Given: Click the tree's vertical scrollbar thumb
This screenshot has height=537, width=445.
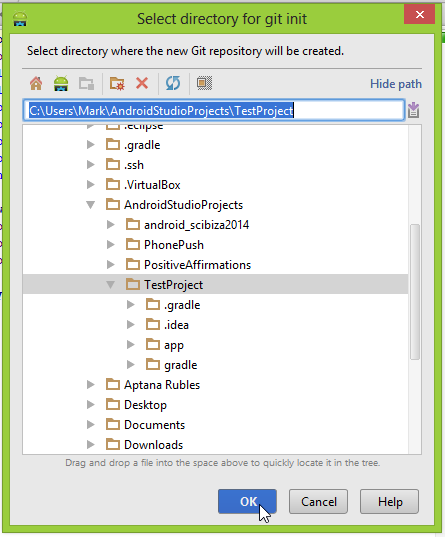Looking at the screenshot, I should click(415, 292).
